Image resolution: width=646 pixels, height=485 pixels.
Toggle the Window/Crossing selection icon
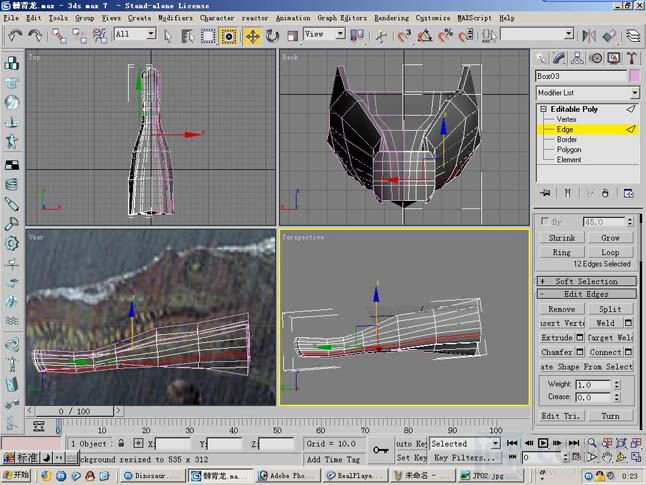point(228,36)
